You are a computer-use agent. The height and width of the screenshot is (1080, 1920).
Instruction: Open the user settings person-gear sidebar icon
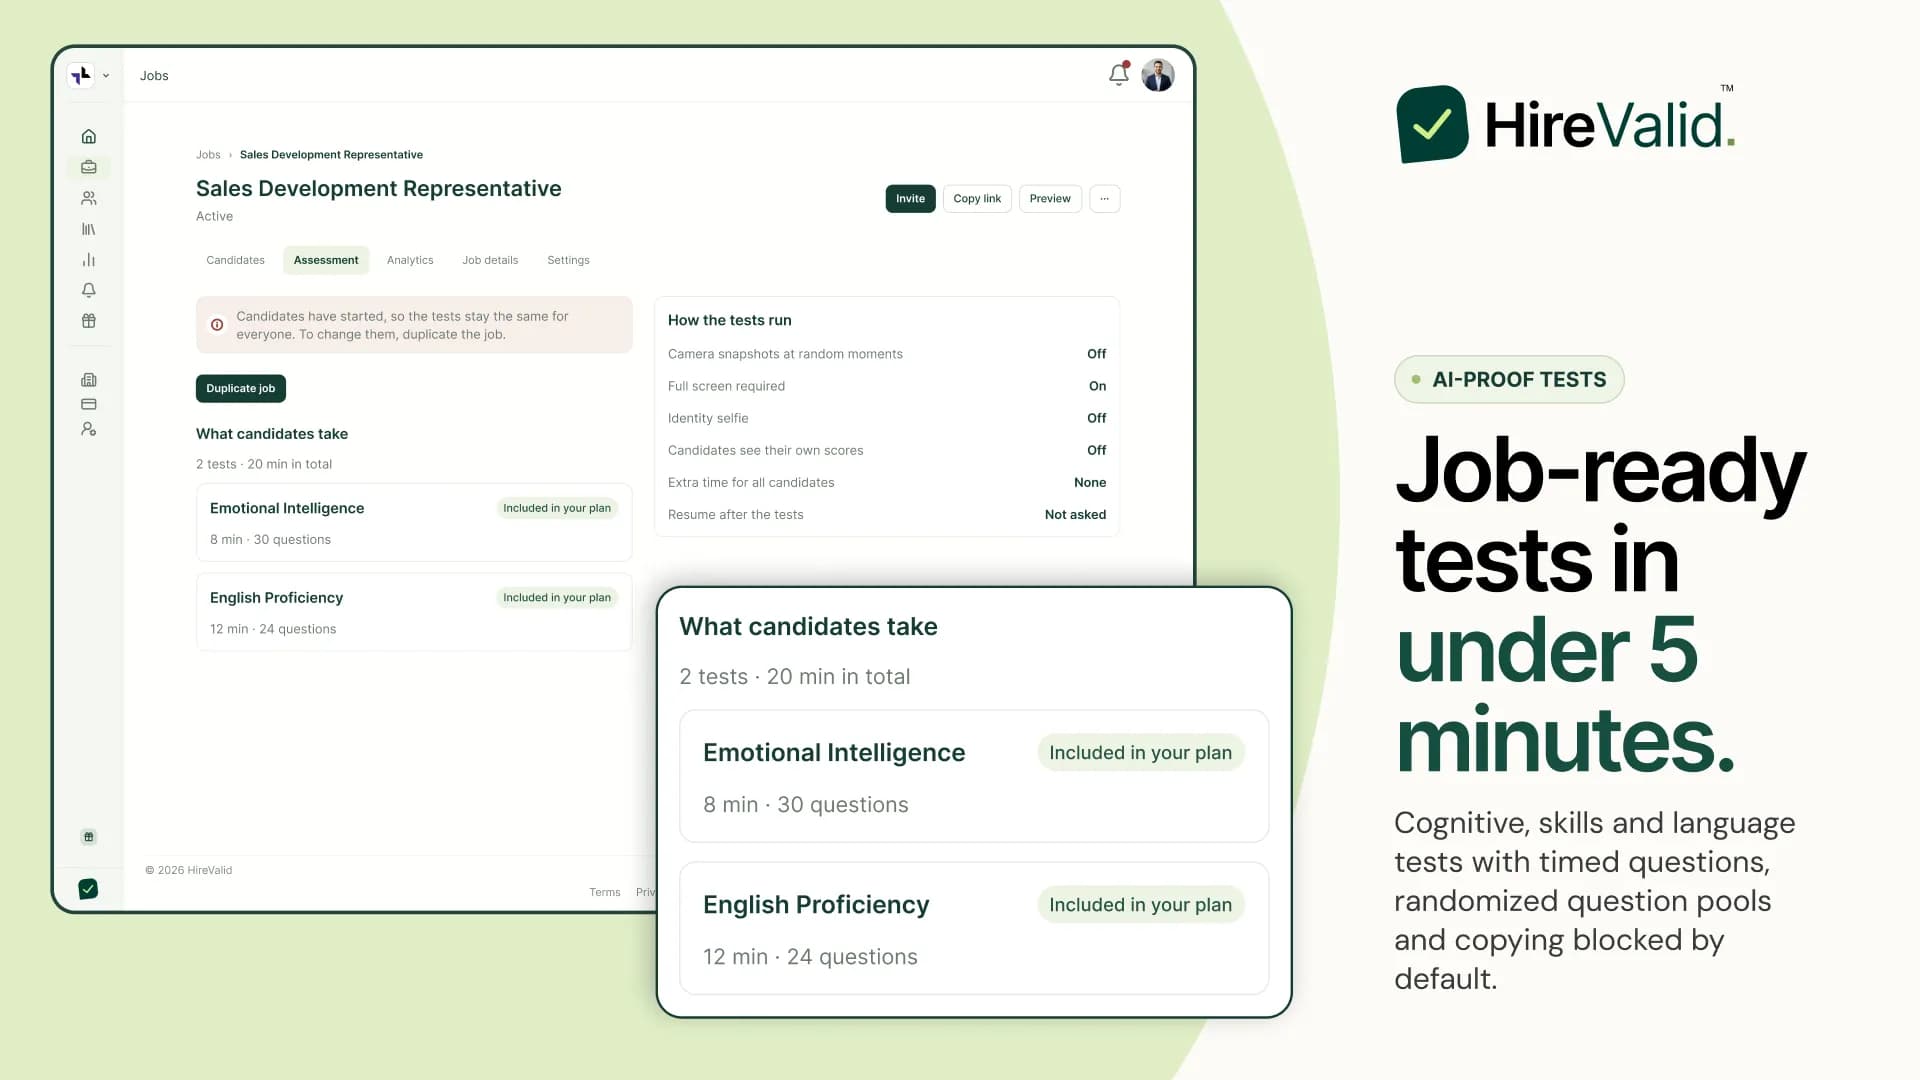click(89, 429)
